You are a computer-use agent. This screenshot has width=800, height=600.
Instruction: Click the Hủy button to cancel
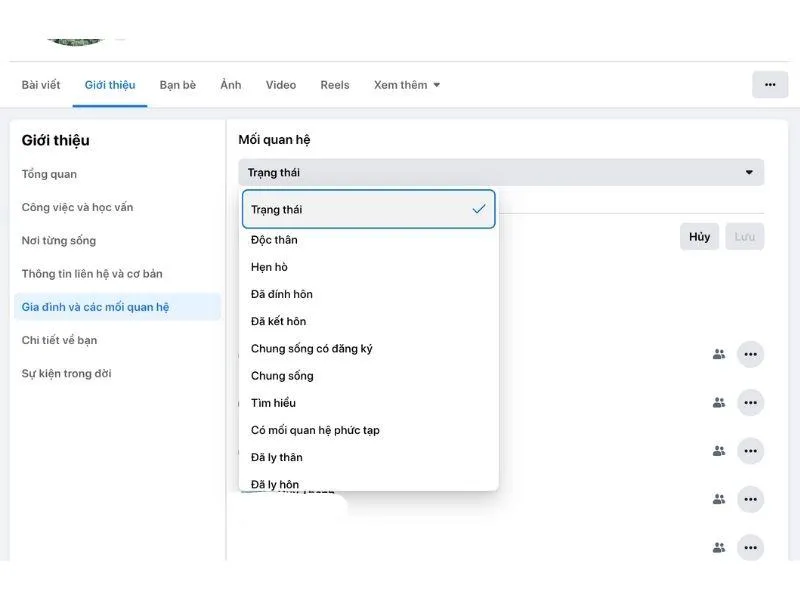tap(698, 237)
